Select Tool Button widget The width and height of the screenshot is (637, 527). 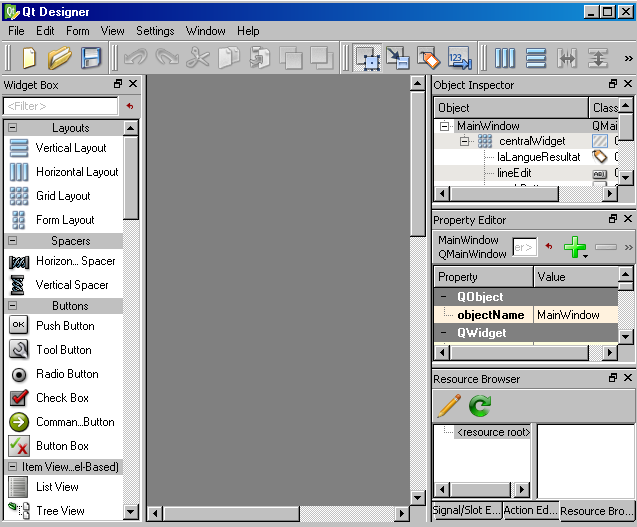[63, 350]
